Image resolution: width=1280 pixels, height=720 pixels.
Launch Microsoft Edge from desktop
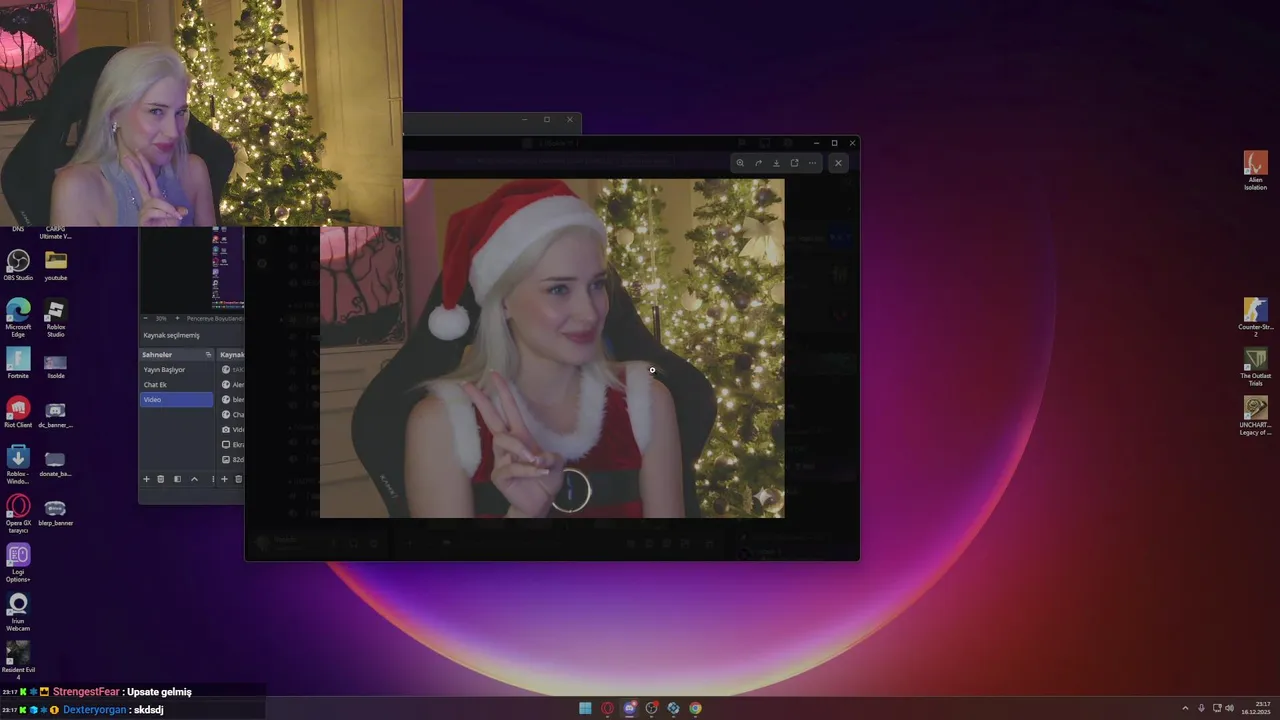(x=18, y=318)
